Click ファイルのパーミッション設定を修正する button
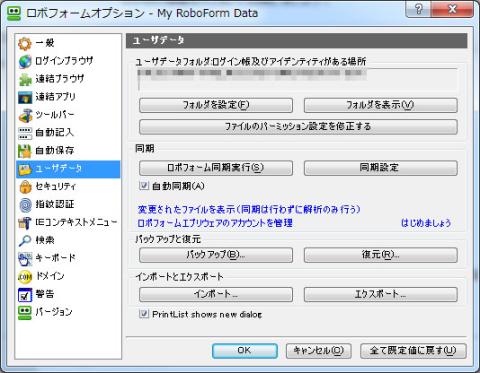This screenshot has height=373, width=480. tap(298, 127)
